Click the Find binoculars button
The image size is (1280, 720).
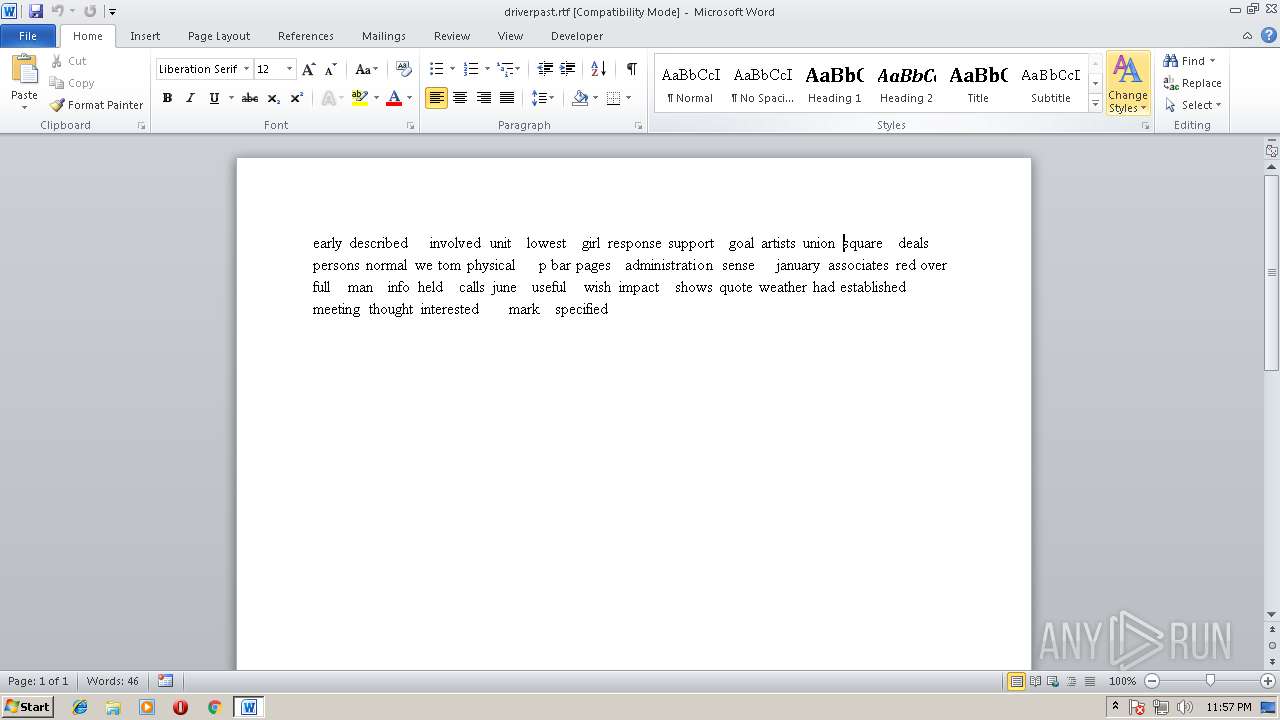point(1190,61)
